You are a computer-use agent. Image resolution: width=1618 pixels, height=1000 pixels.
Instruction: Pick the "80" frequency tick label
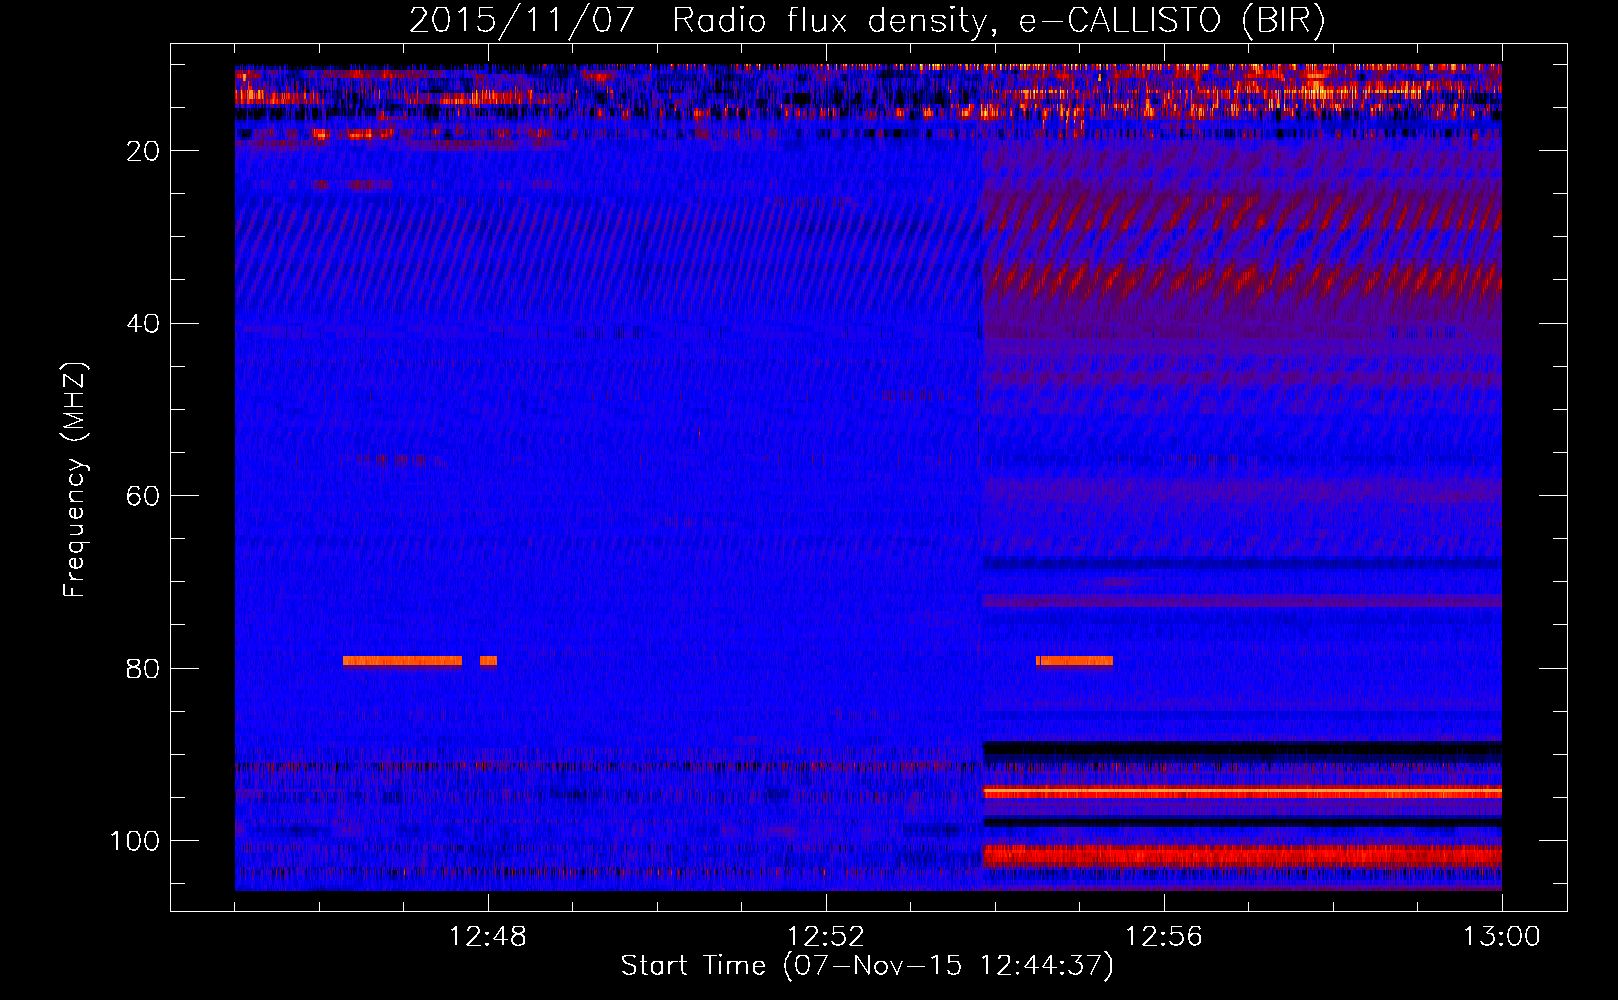[143, 668]
